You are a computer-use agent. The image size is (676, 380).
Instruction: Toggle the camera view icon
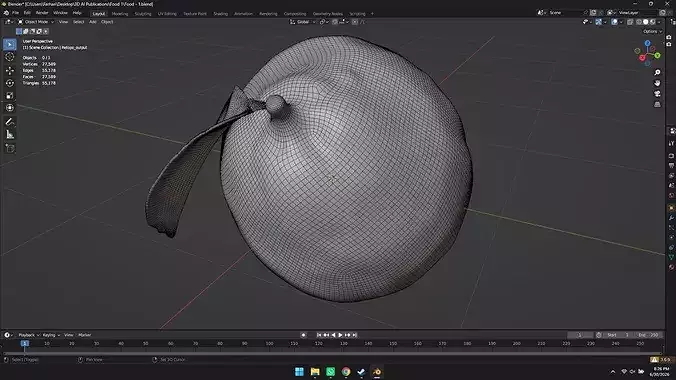(657, 94)
